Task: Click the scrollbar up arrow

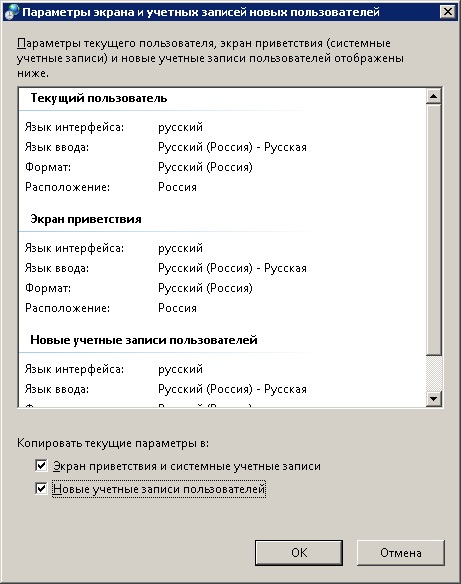Action: 433,96
